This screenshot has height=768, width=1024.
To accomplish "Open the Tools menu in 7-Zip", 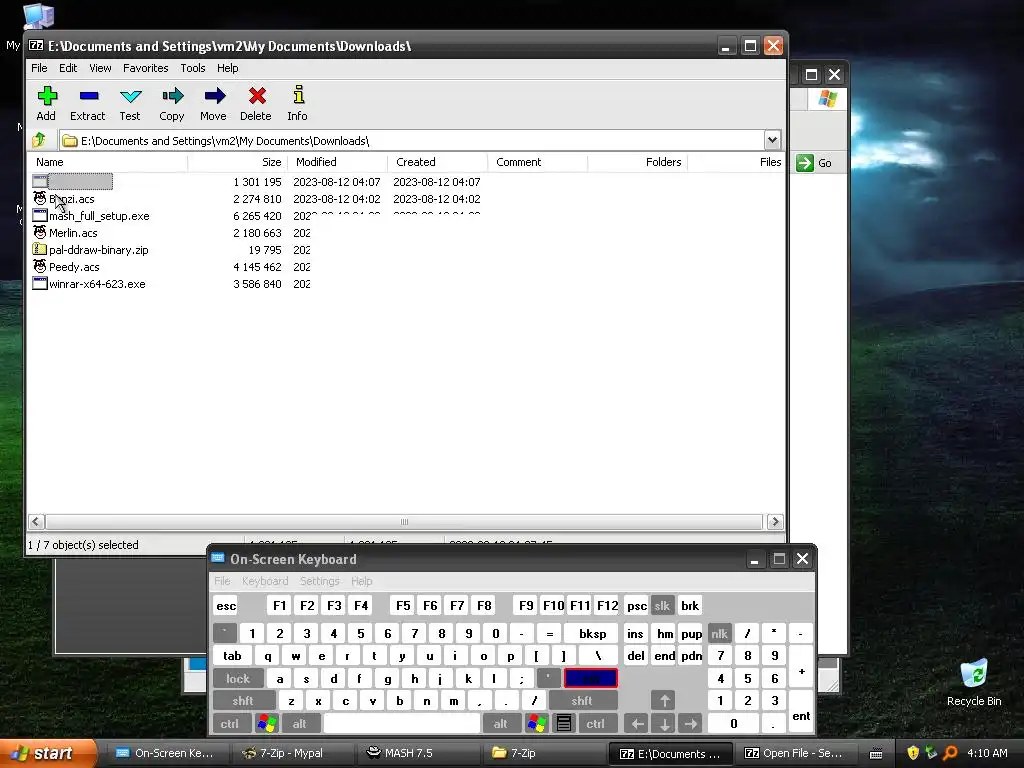I will coord(193,68).
